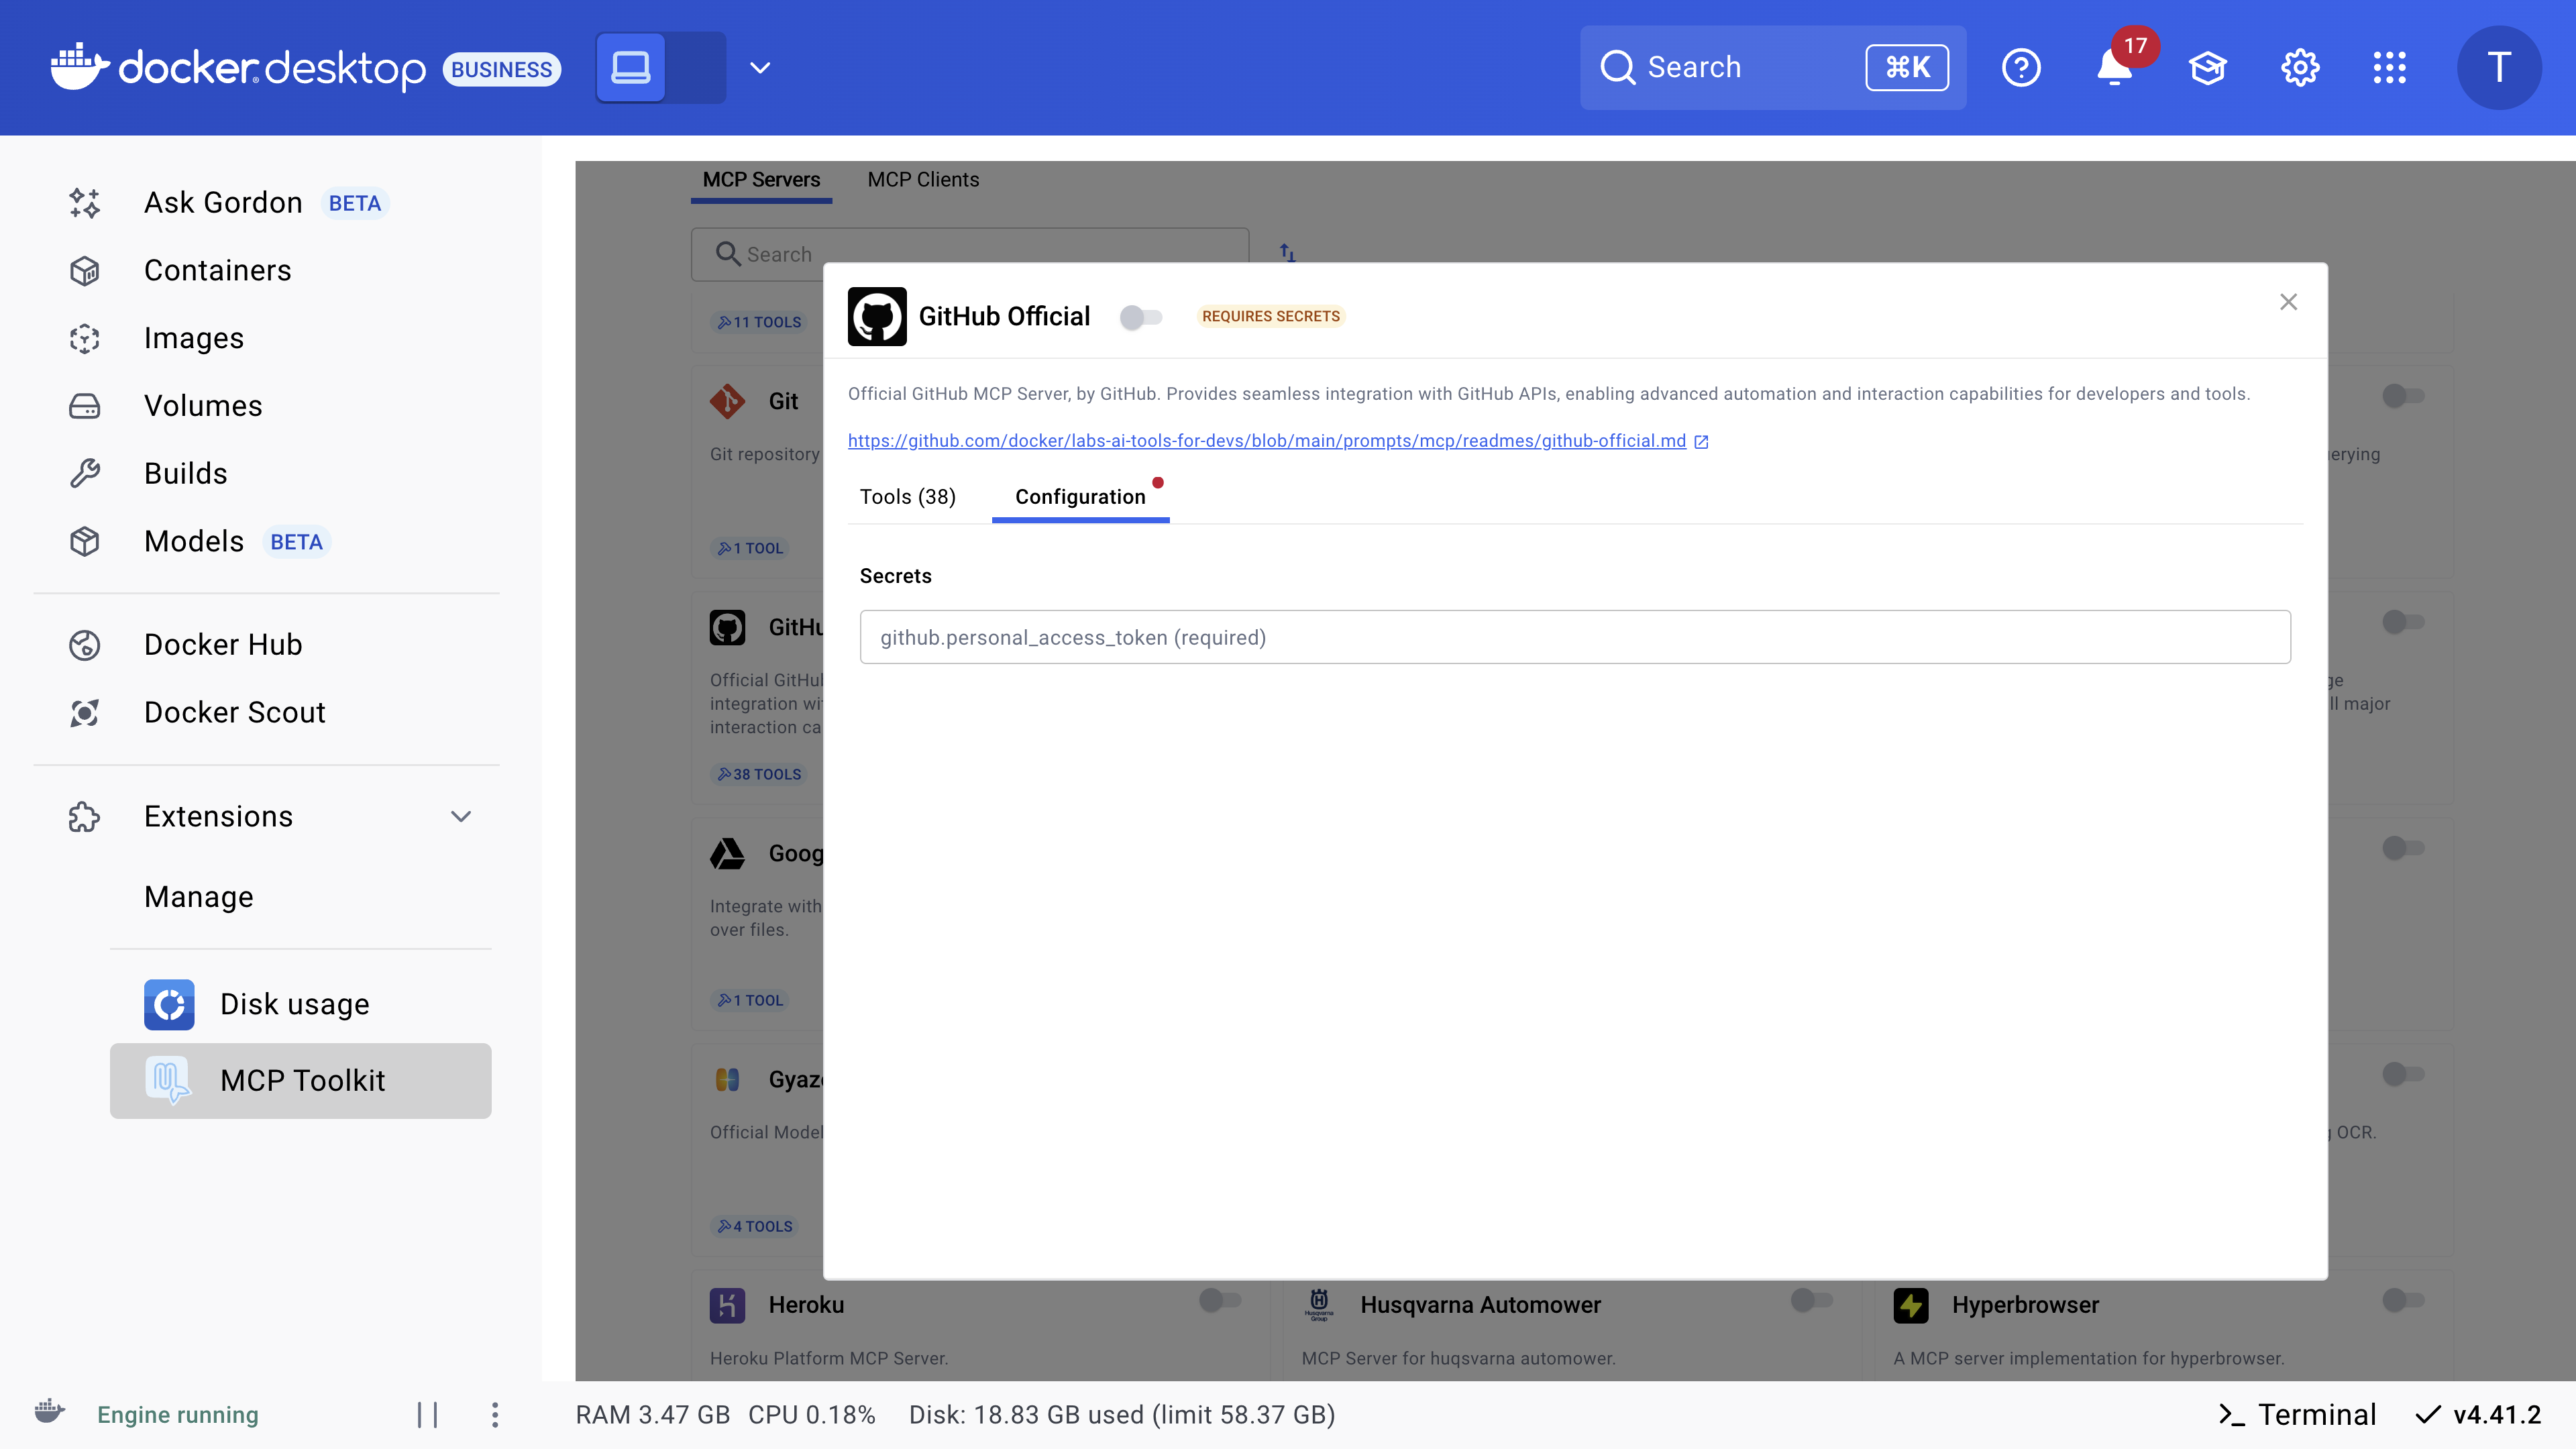Open the Terminal panel
The image size is (2576, 1449).
pos(2297,1414)
